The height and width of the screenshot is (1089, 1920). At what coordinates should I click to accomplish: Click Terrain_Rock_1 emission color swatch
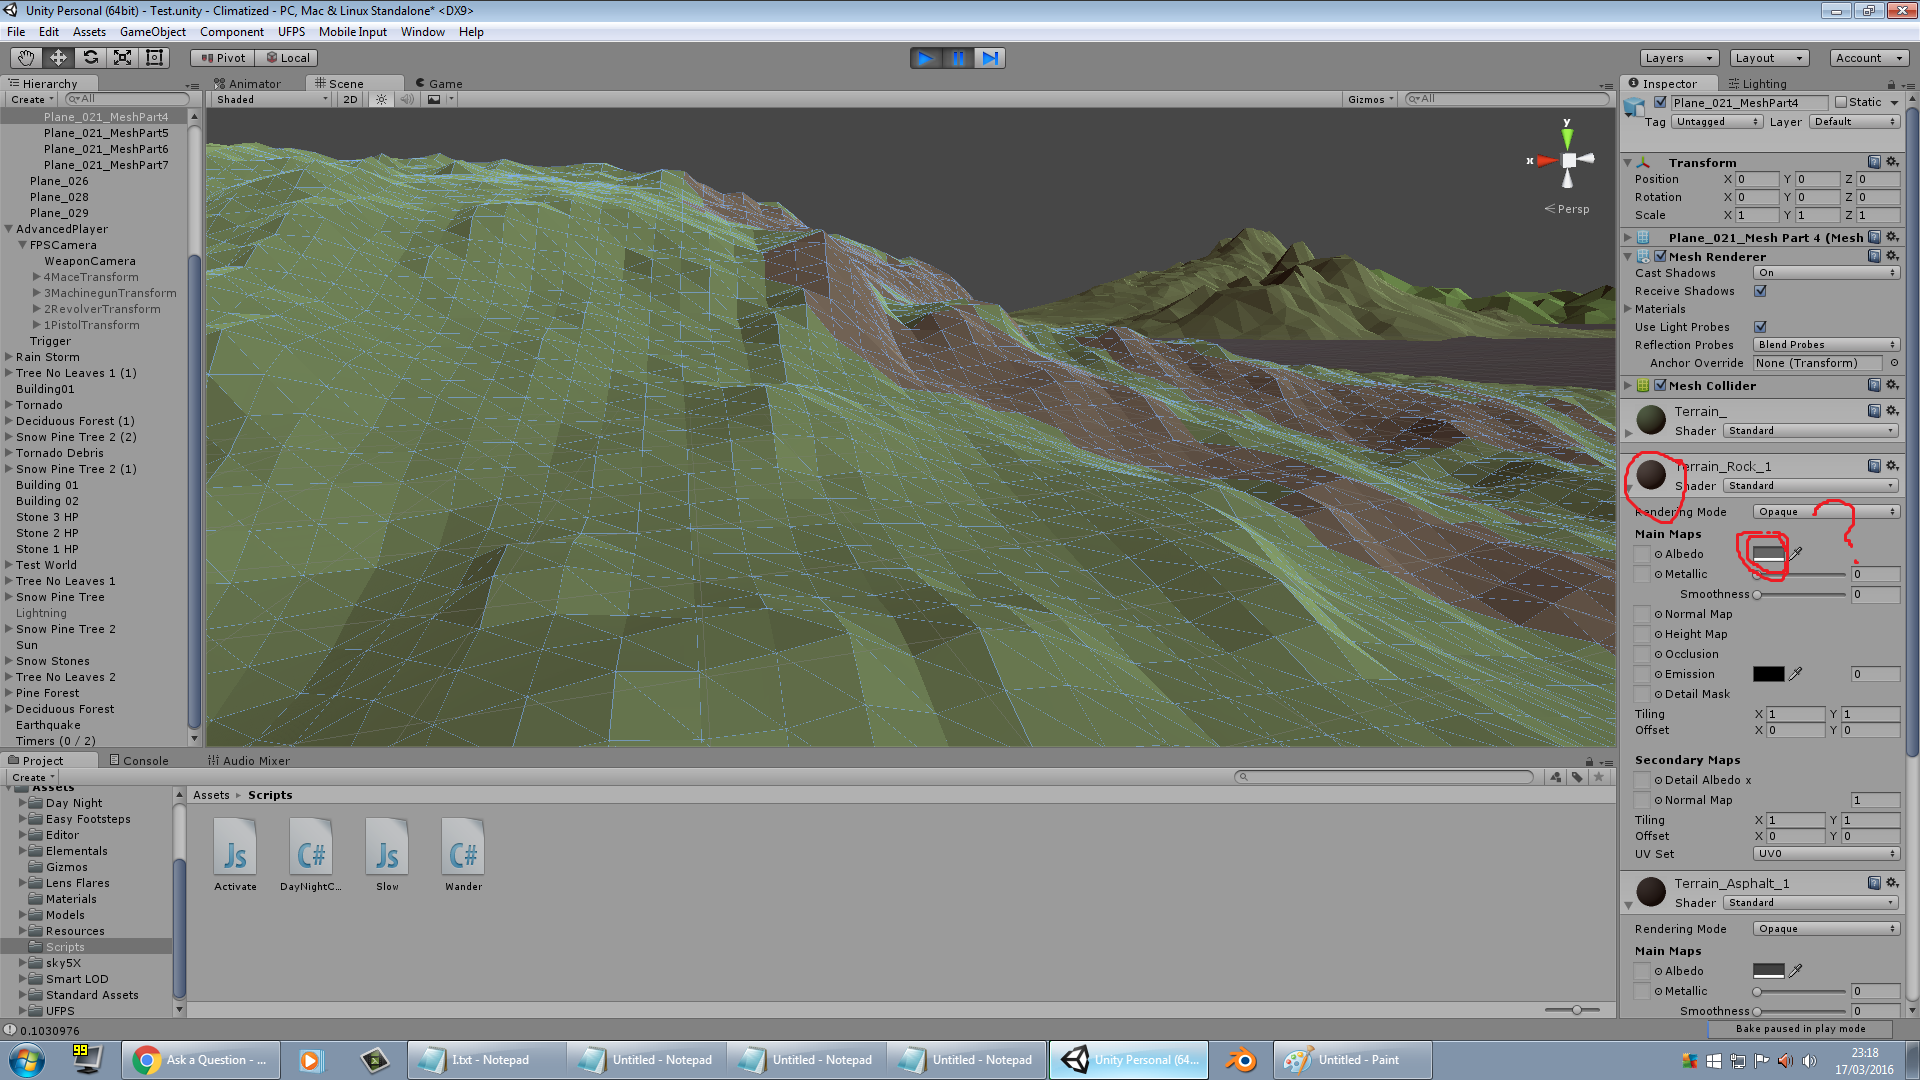click(x=1768, y=674)
